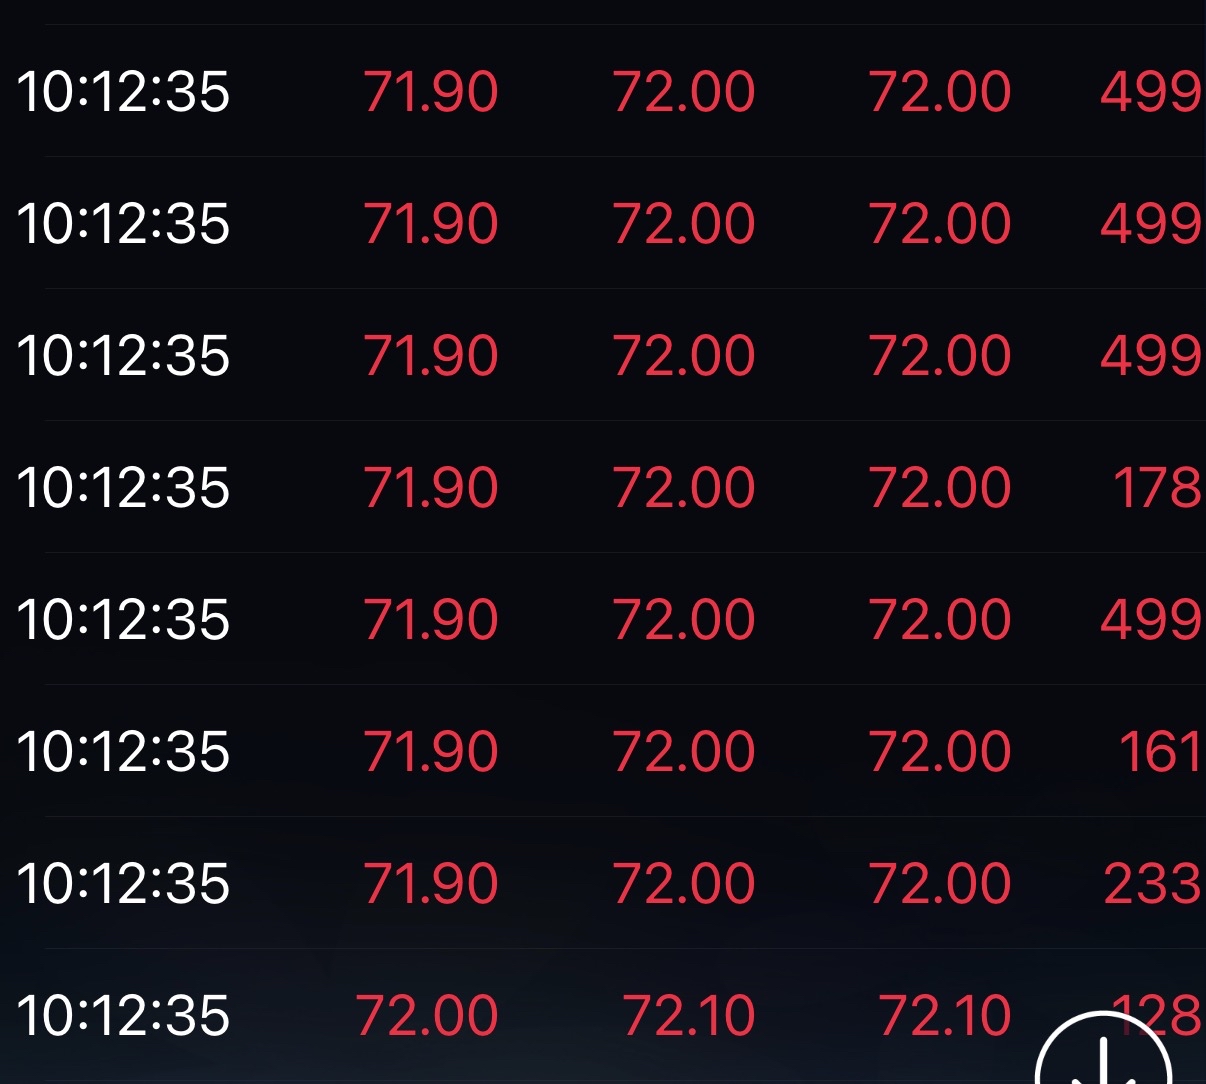This screenshot has width=1206, height=1084.
Task: Click the 72.00 price adjacent to the 233 volume
Action: click(x=940, y=884)
